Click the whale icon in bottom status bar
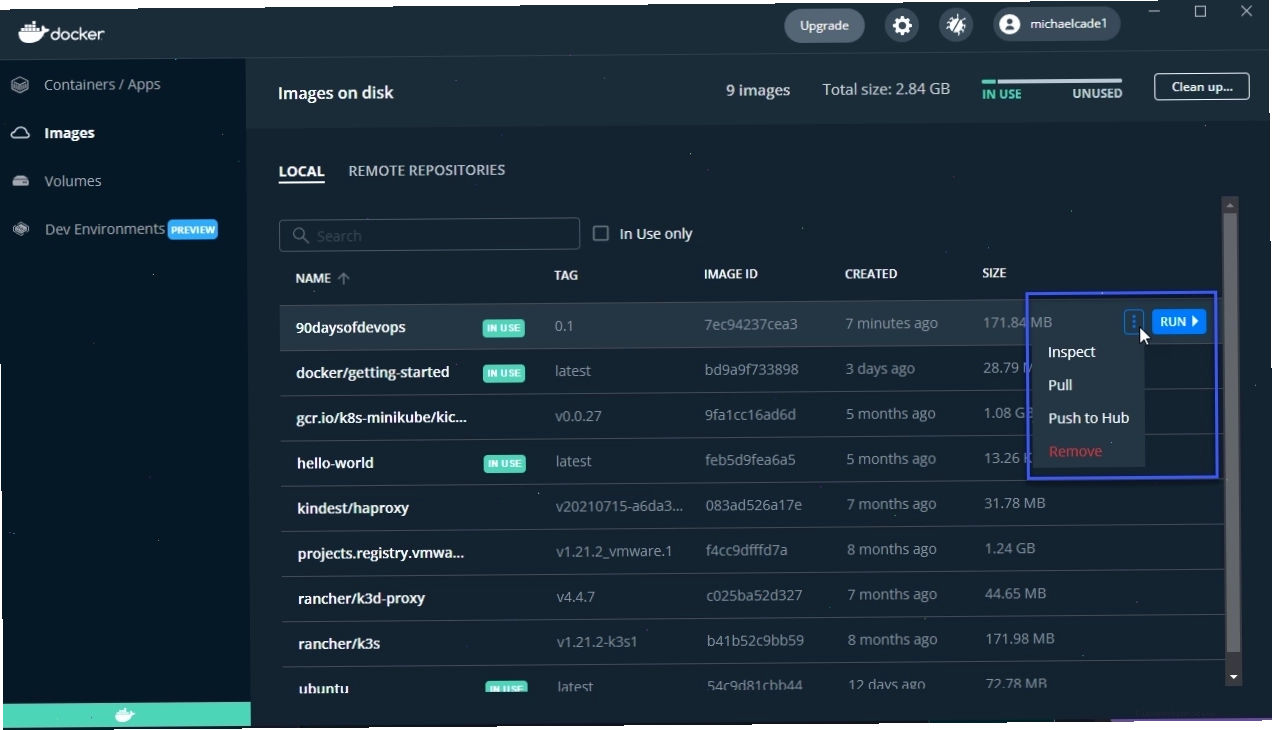The height and width of the screenshot is (730, 1272). pos(125,715)
